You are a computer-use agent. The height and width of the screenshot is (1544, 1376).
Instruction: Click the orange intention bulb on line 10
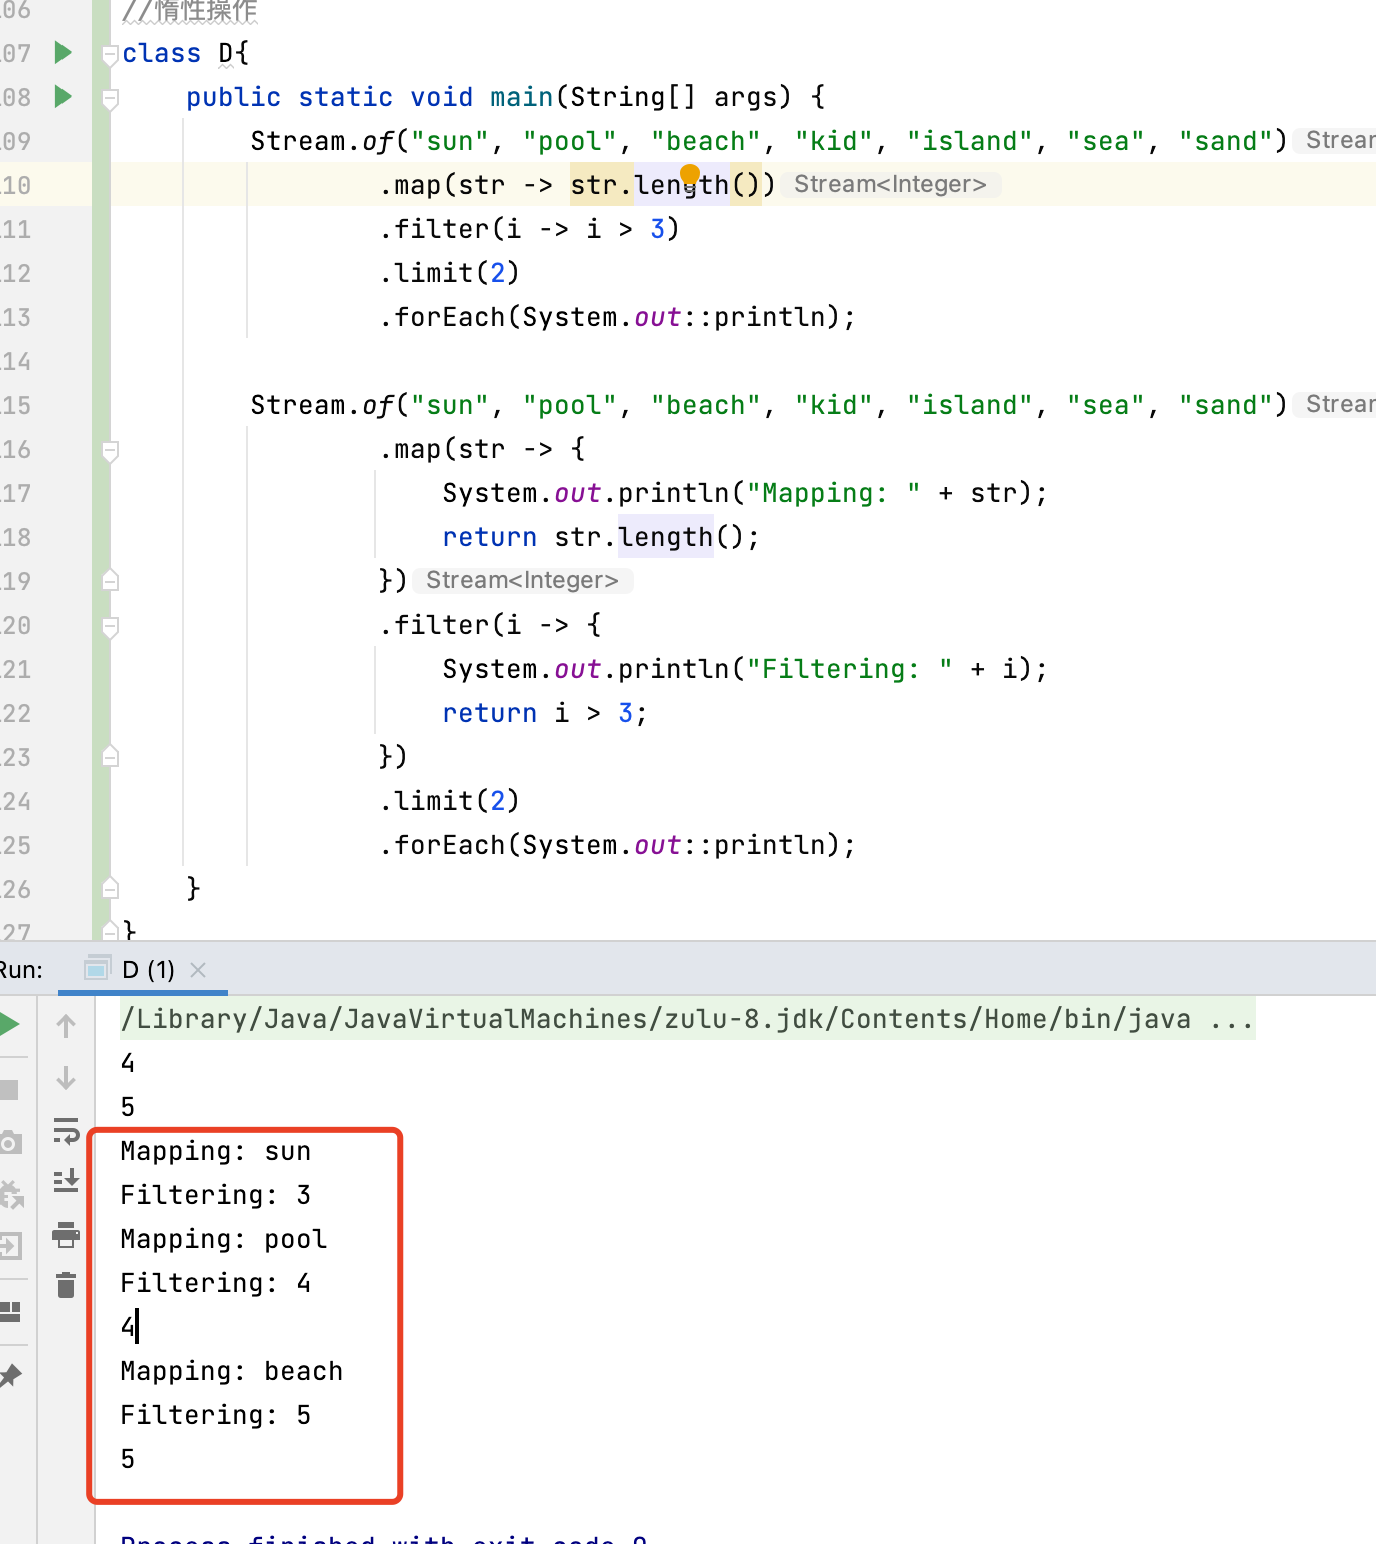[x=690, y=174]
